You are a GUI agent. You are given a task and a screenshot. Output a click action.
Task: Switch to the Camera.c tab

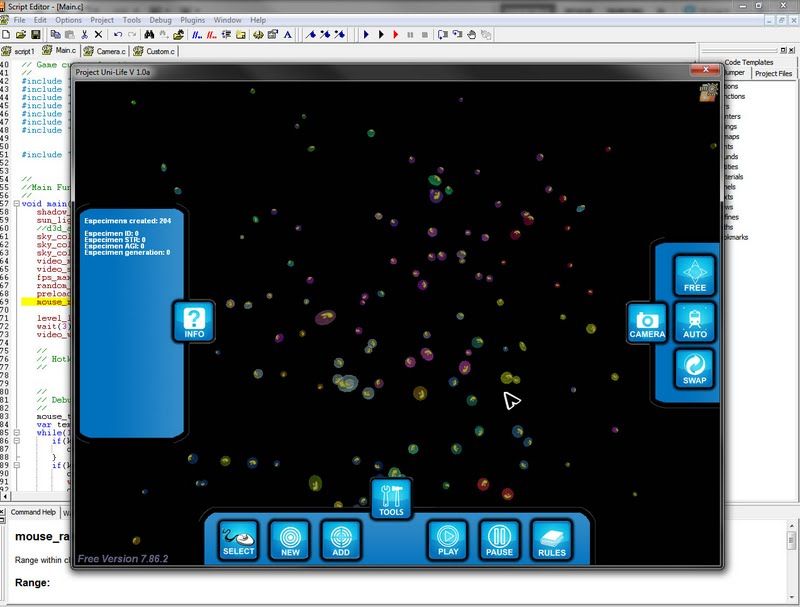coord(105,51)
